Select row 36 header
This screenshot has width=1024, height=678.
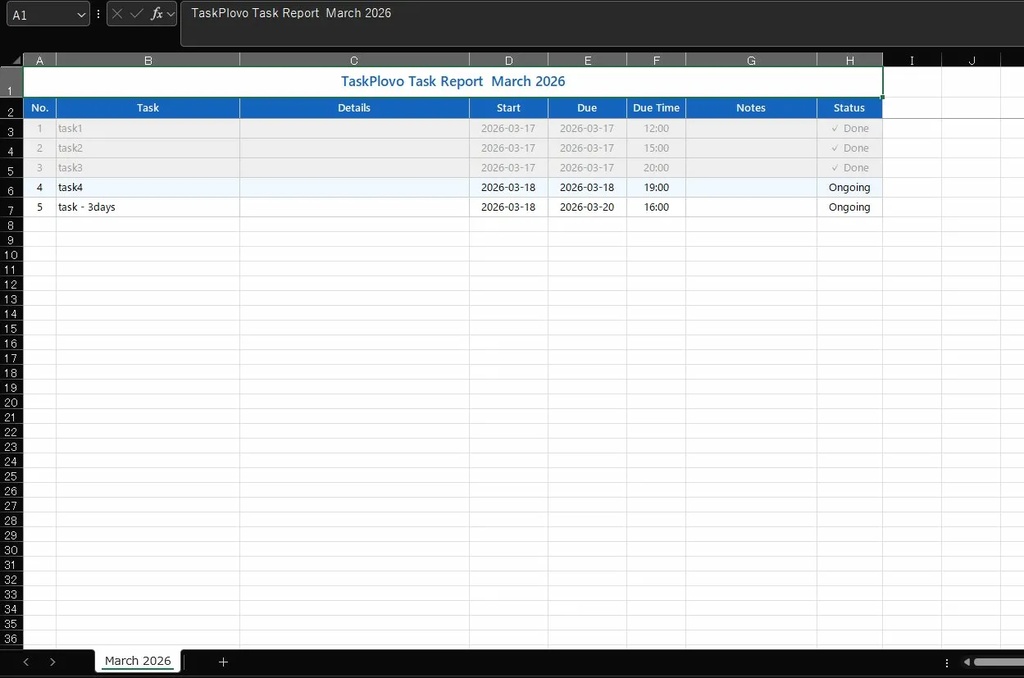[x=11, y=638]
